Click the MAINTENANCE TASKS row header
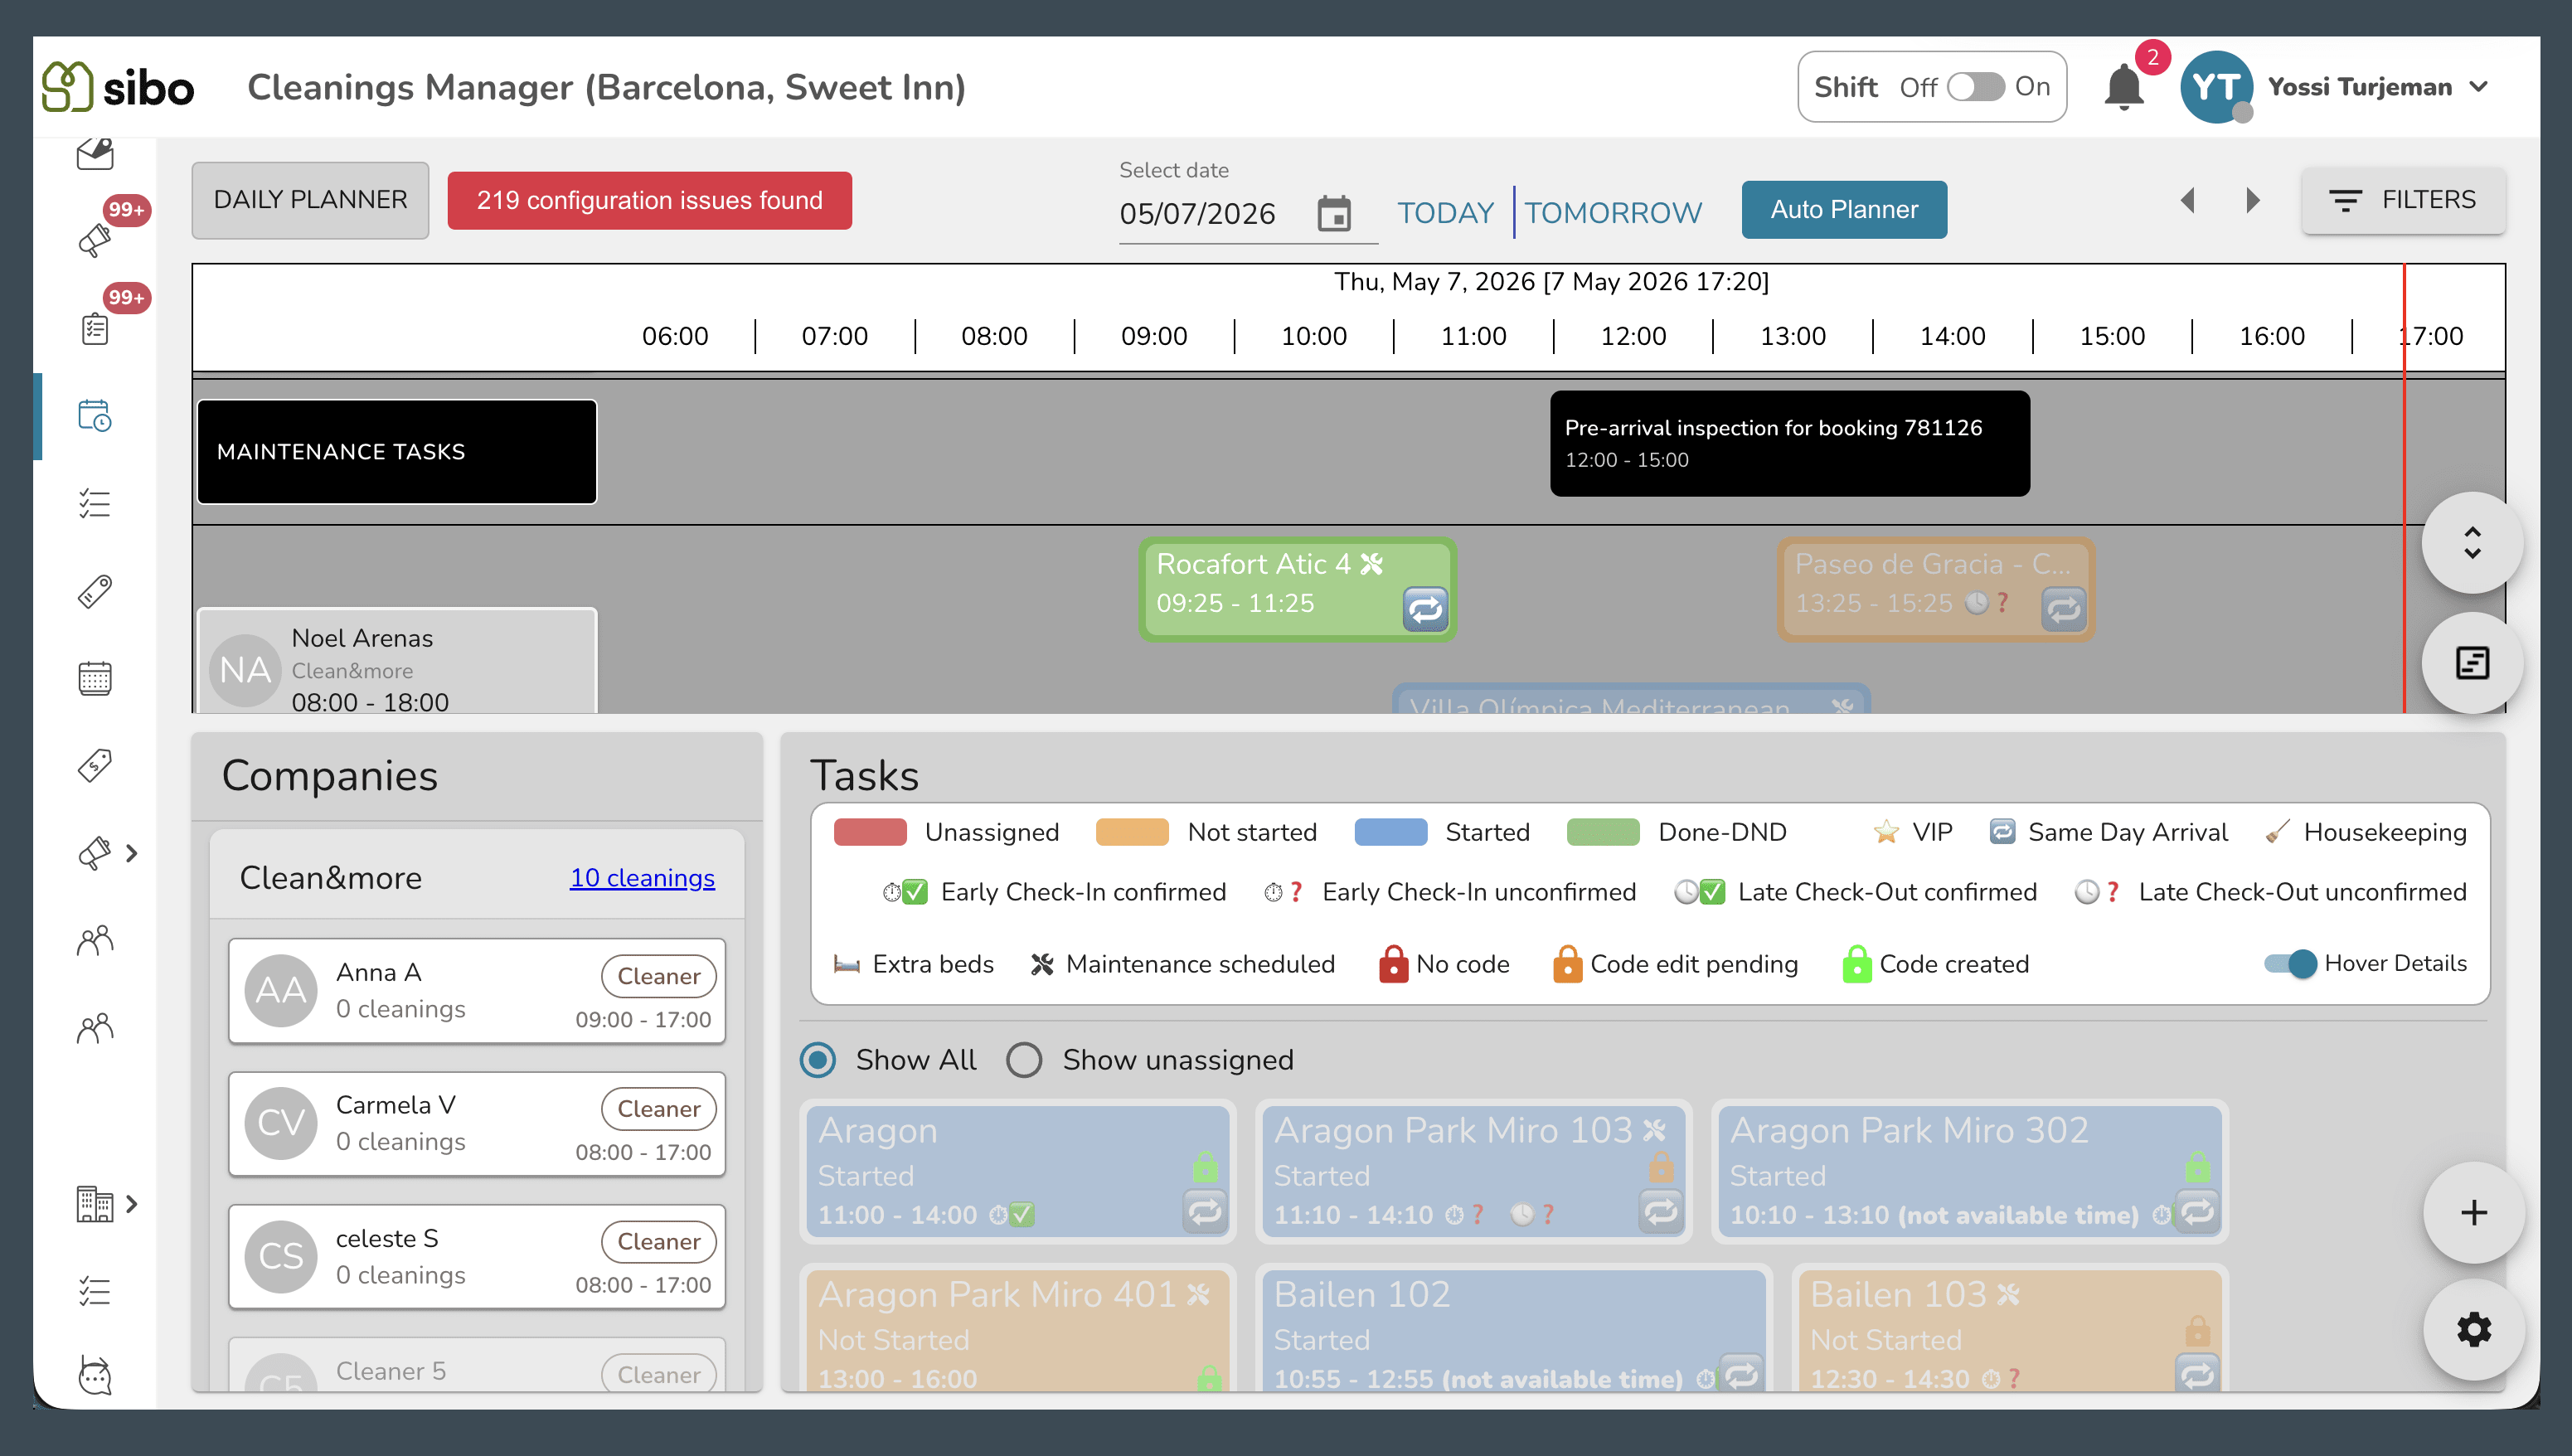This screenshot has height=1456, width=2572. 397,452
